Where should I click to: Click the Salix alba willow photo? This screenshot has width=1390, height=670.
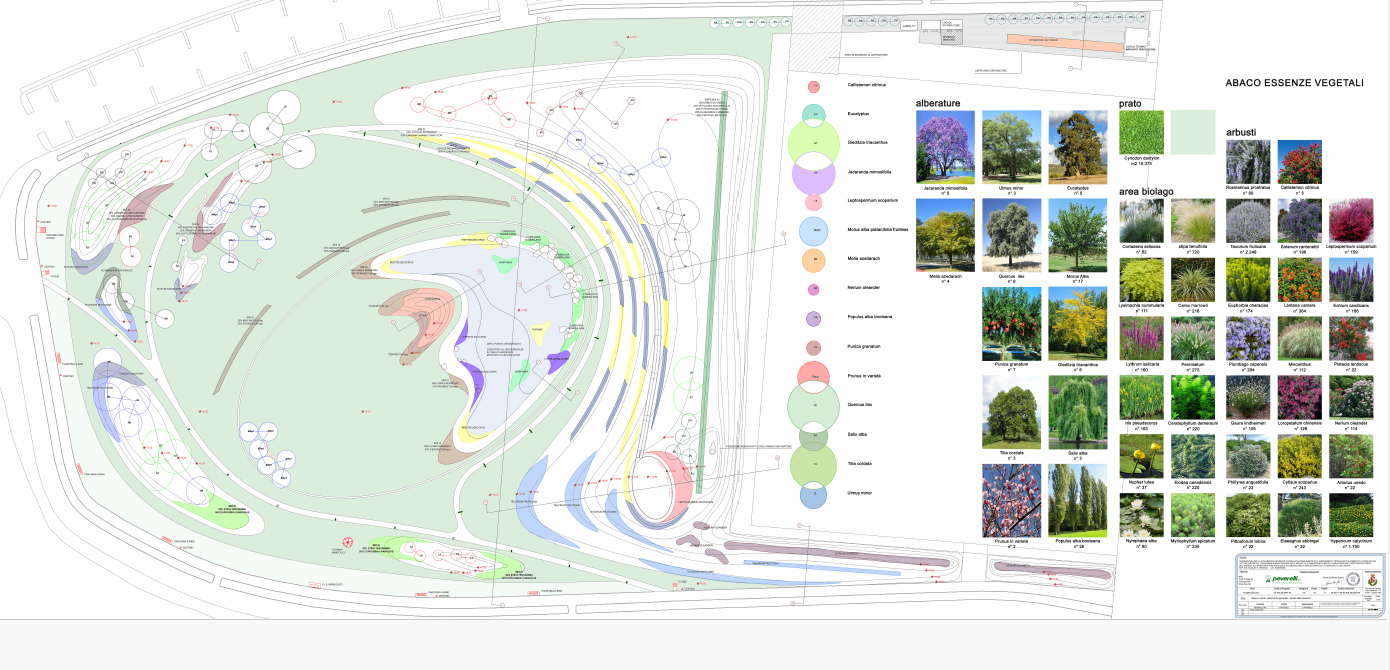click(1077, 411)
